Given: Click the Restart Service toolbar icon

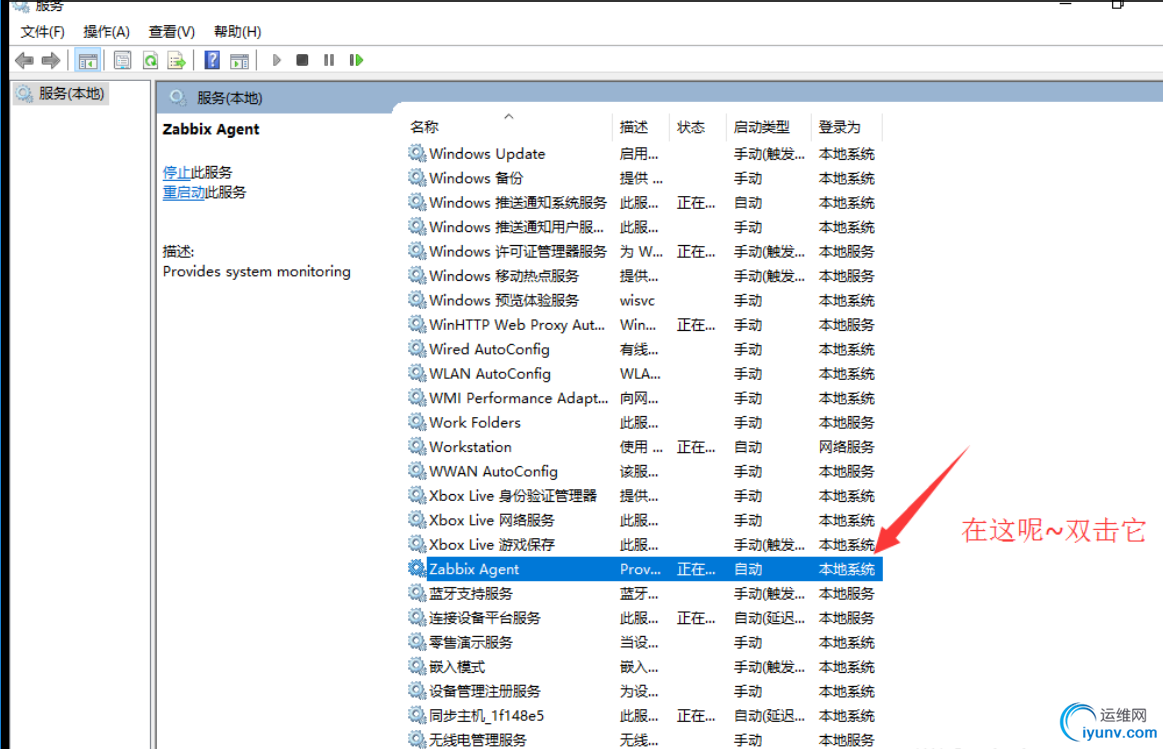Looking at the screenshot, I should point(356,60).
